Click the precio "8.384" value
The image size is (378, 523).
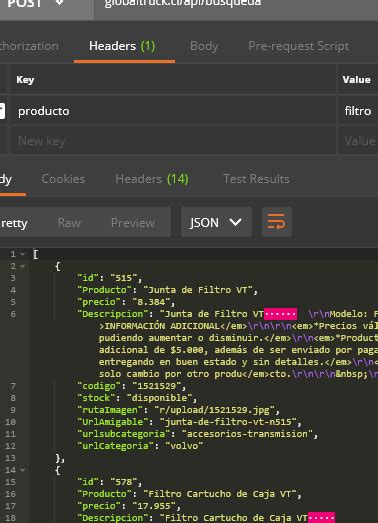pyautogui.click(x=151, y=302)
